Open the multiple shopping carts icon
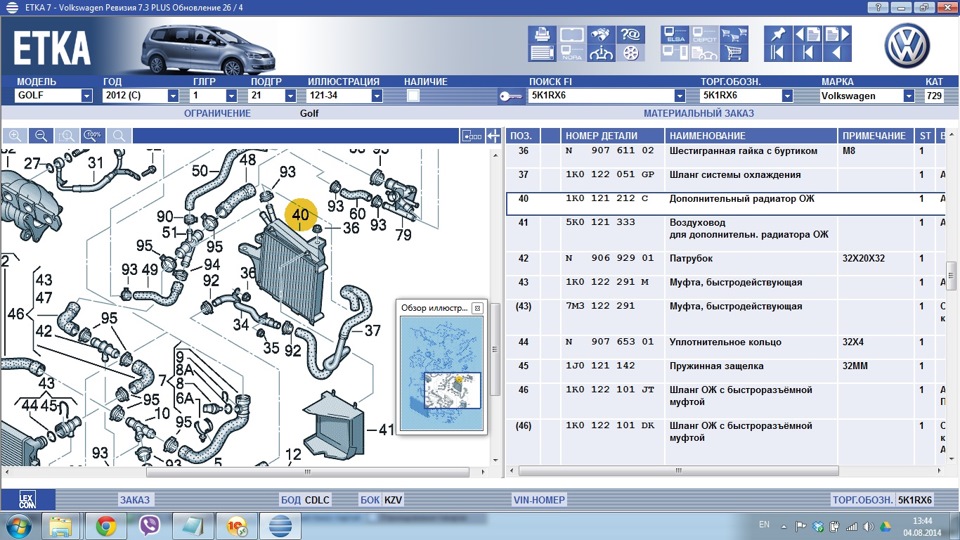The image size is (960, 540). pyautogui.click(x=734, y=34)
